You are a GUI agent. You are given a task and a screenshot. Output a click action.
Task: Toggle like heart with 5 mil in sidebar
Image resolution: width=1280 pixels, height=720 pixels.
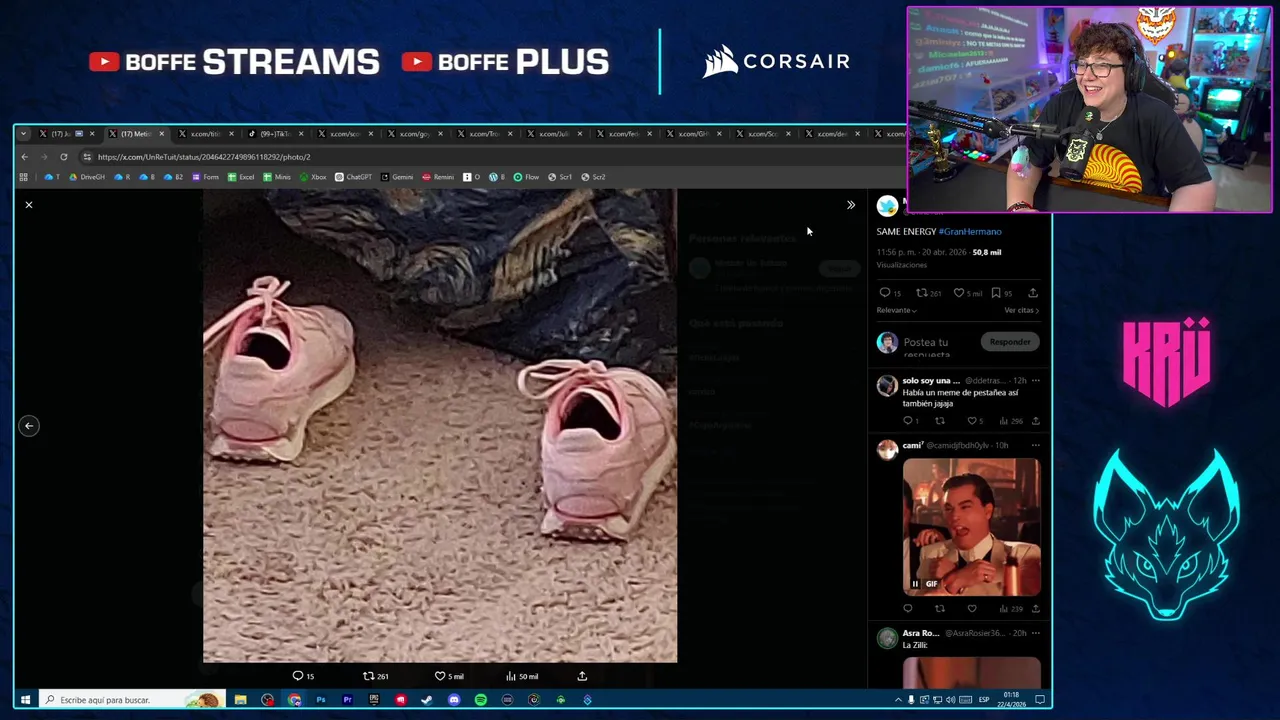point(968,293)
